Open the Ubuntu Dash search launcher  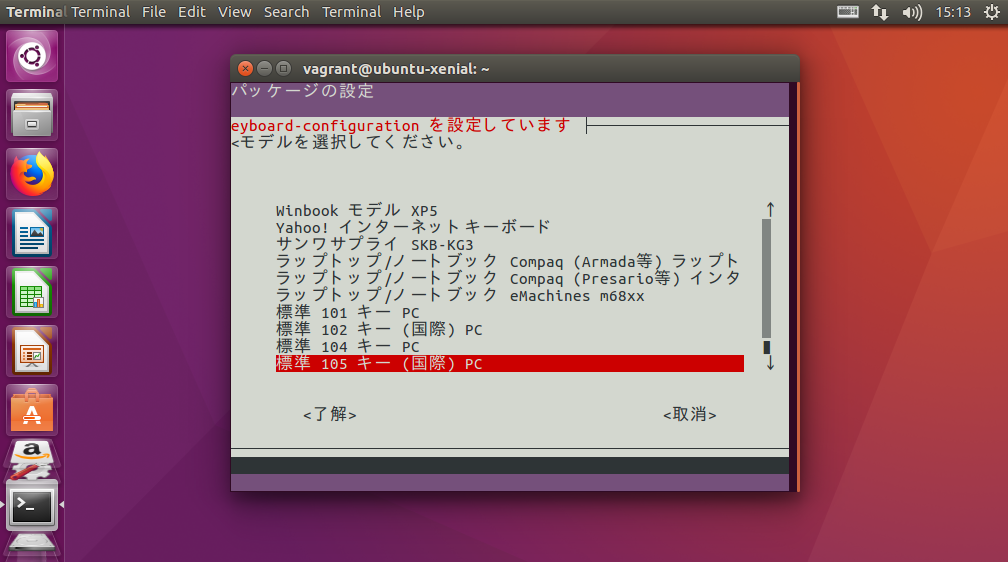point(32,57)
